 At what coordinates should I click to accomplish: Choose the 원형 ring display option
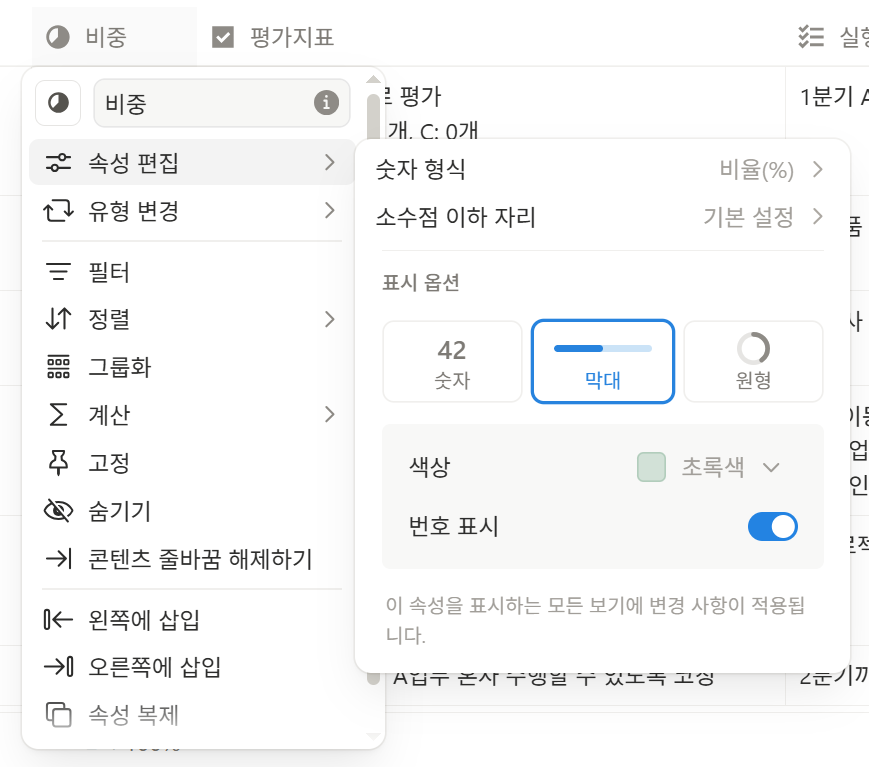[753, 361]
